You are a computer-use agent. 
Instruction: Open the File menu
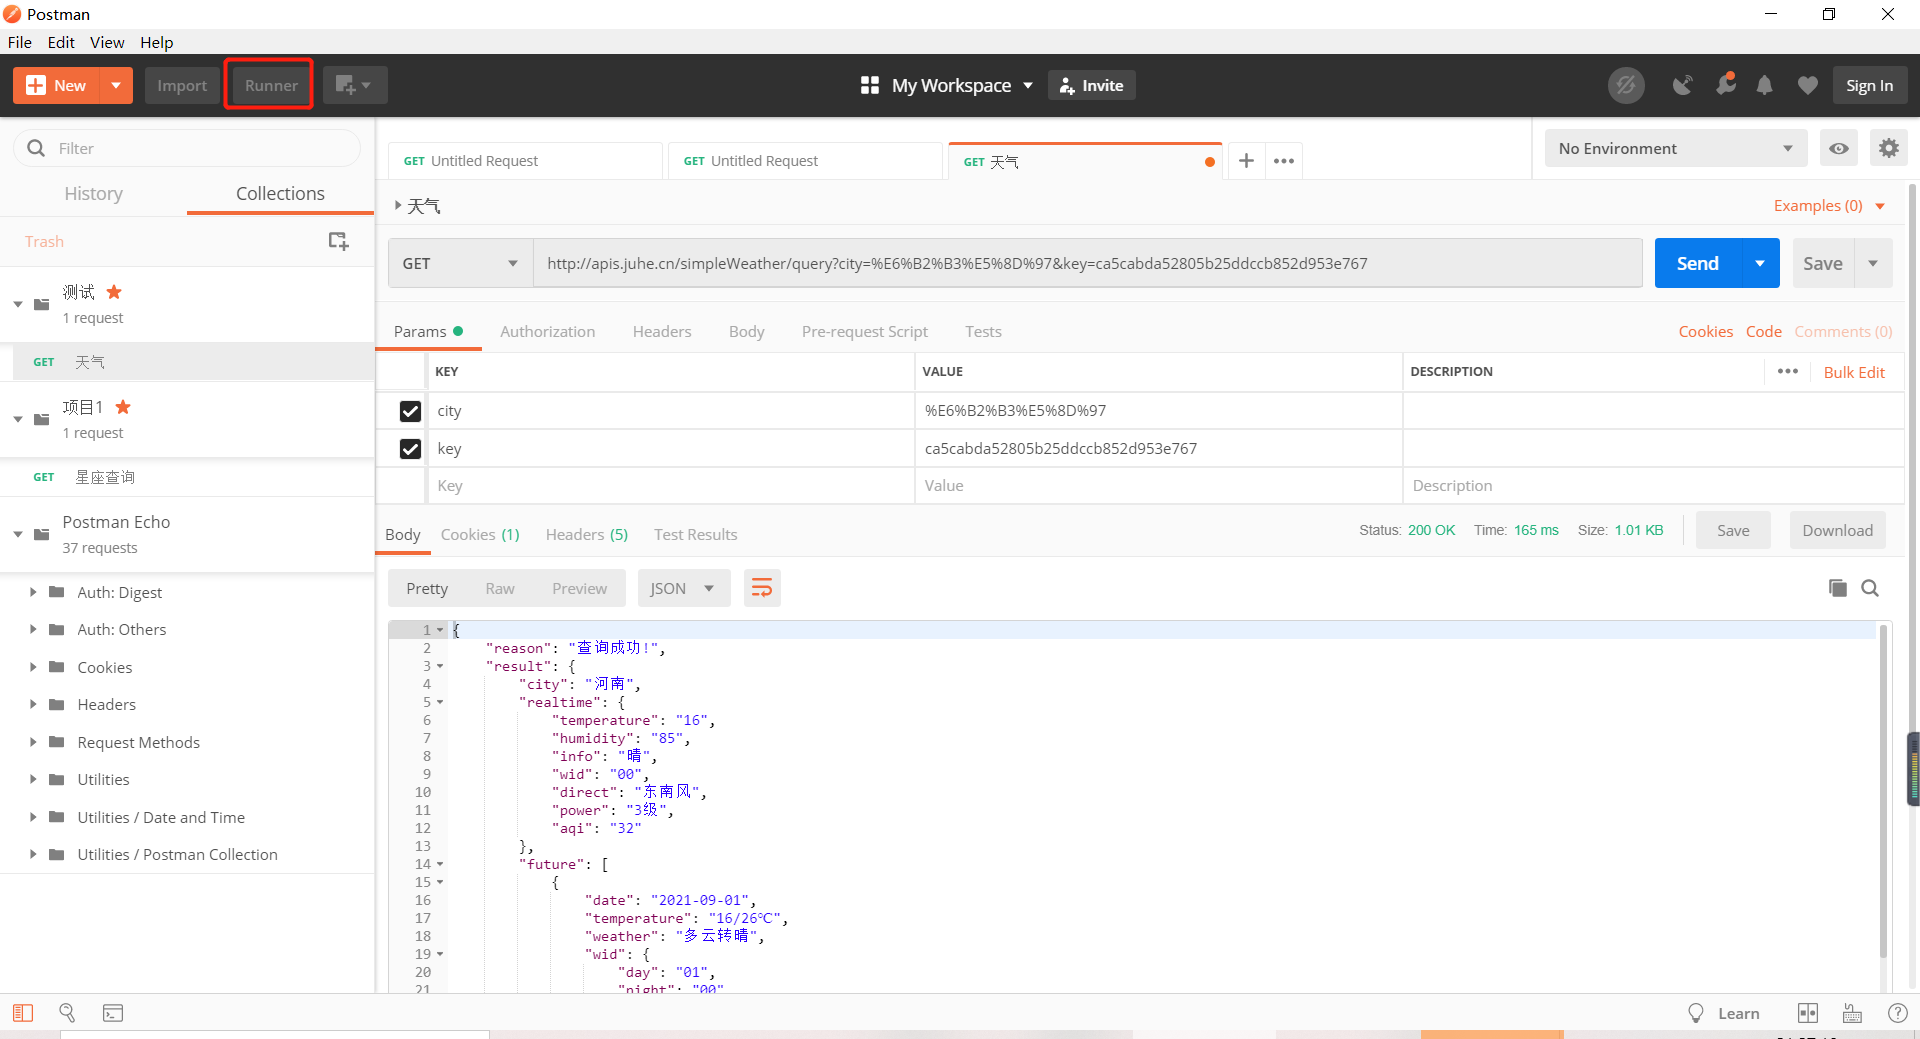[20, 42]
